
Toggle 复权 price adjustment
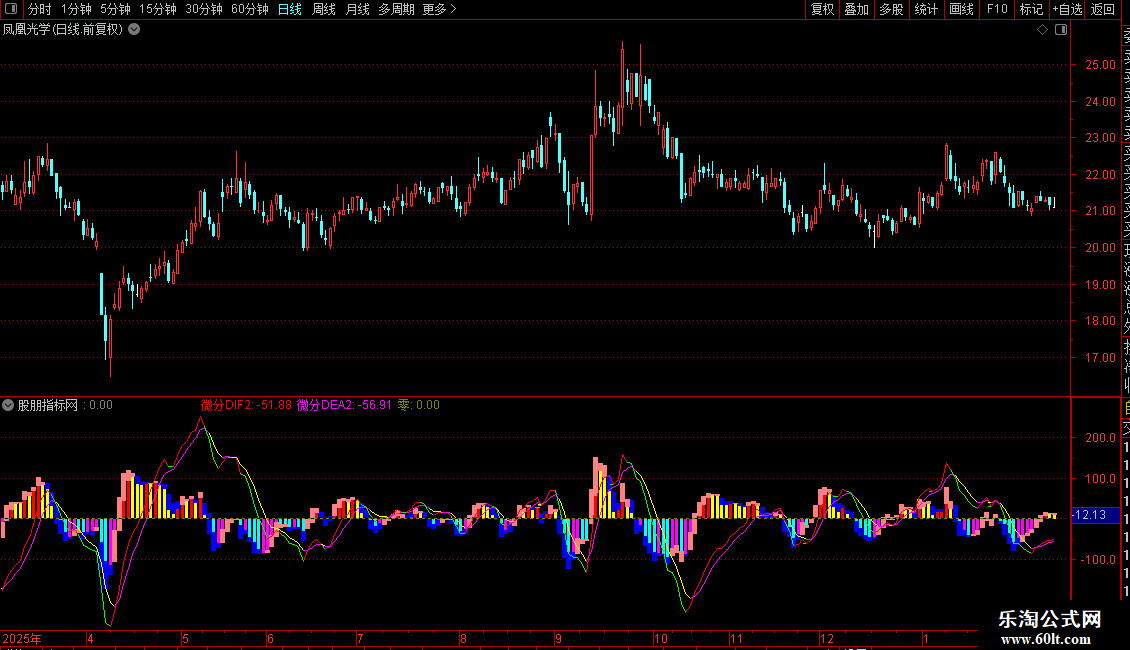822,9
